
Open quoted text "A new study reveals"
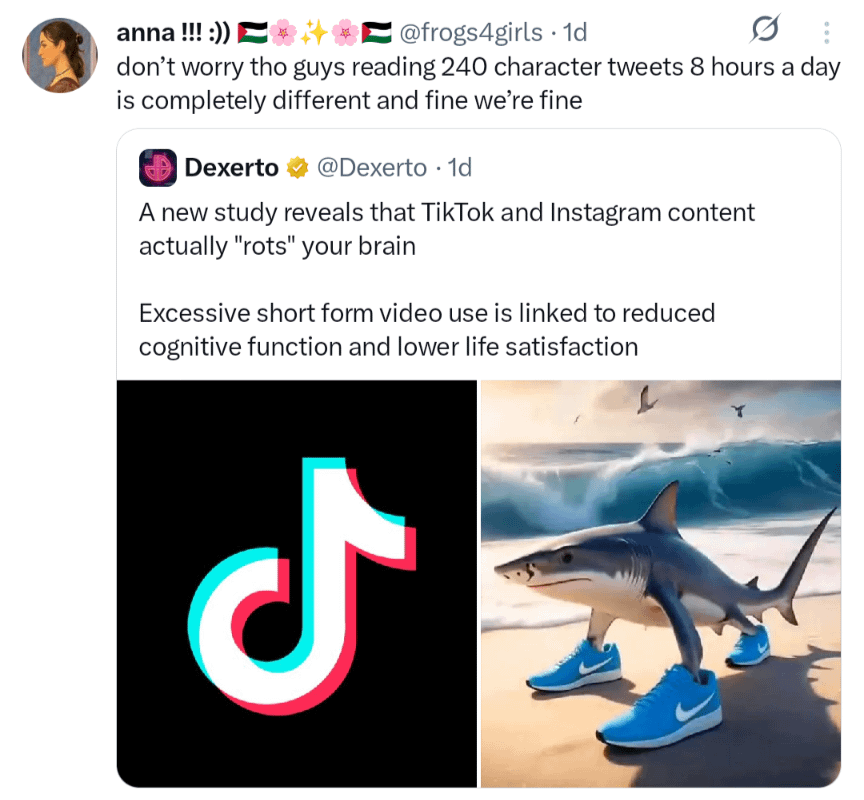point(446,228)
